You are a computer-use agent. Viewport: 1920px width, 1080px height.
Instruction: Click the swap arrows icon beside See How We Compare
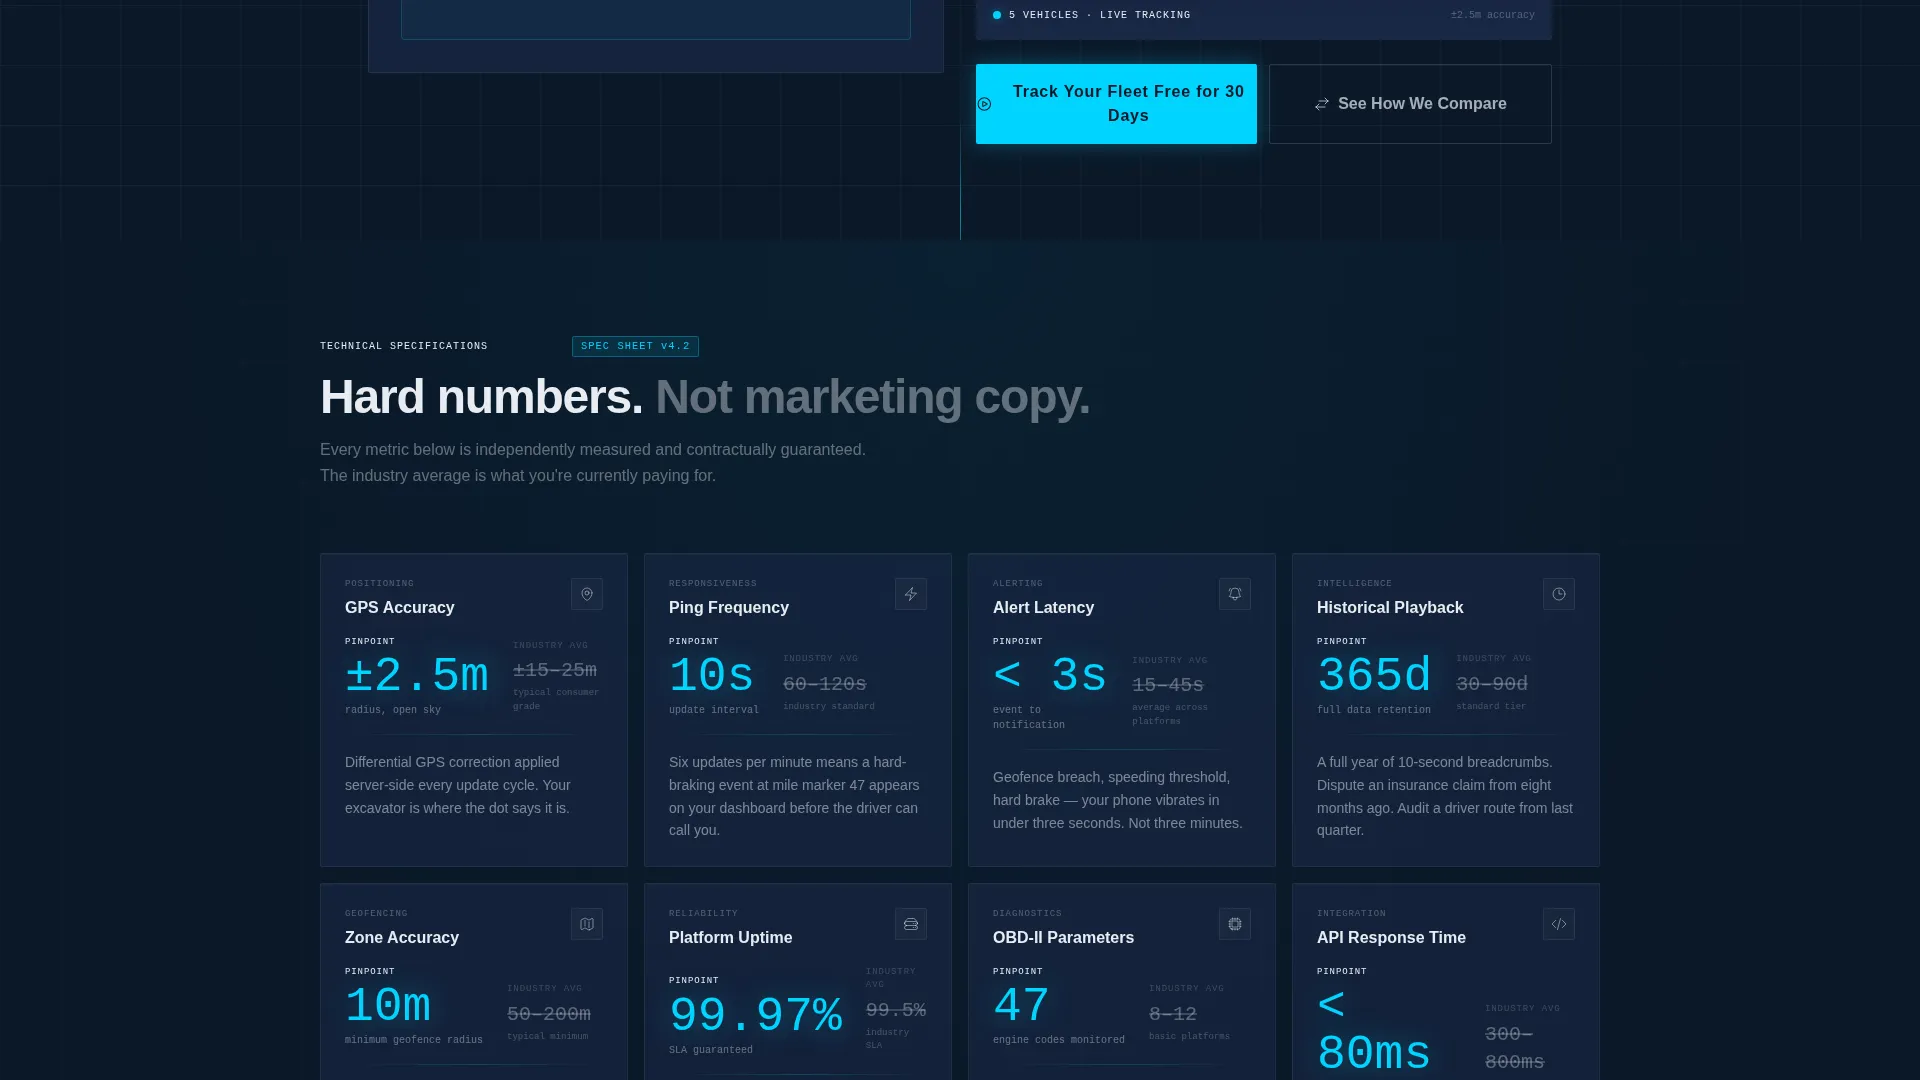pyautogui.click(x=1322, y=104)
